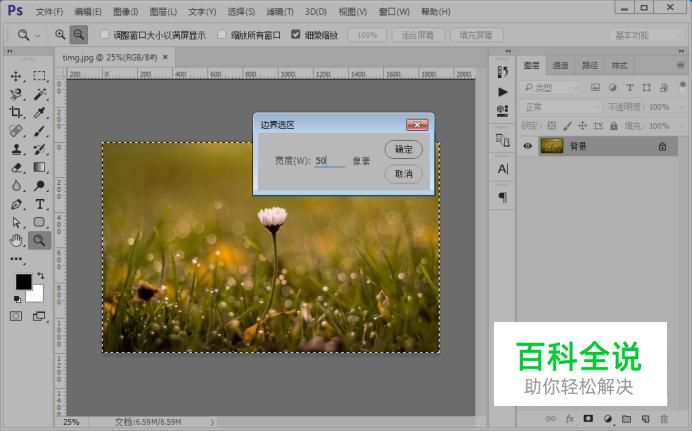Click 确定 in the 边界选区 dialog

(x=403, y=149)
